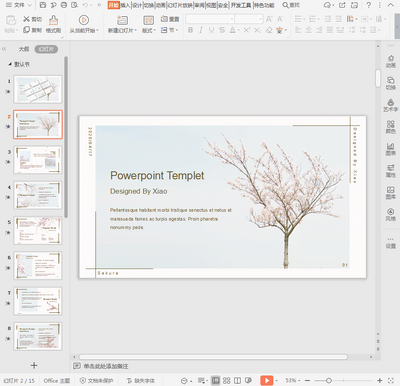Open the Home (开始) ribbon tab

click(x=113, y=5)
